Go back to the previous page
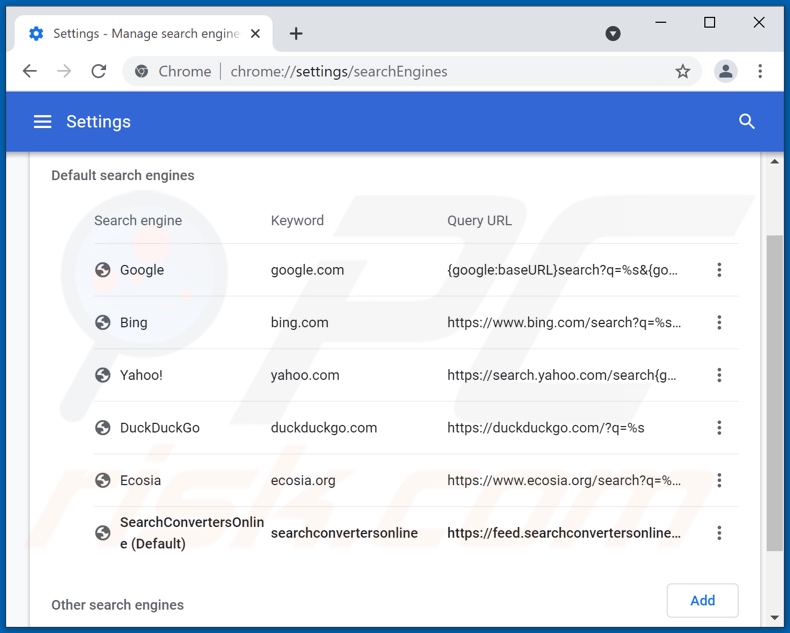This screenshot has height=633, width=790. 30,71
